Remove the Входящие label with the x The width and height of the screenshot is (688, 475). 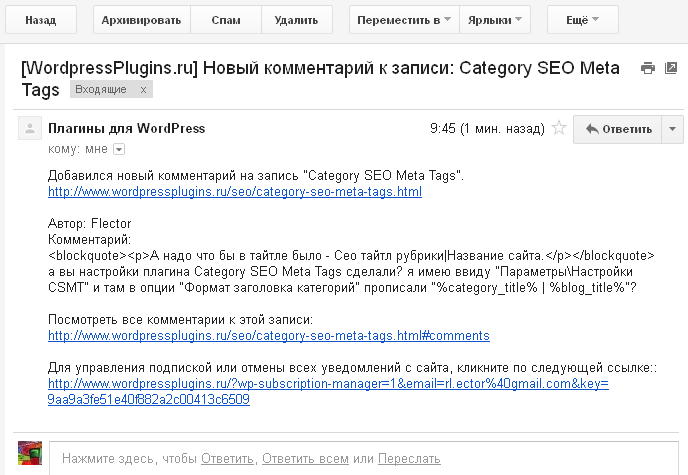[x=143, y=90]
